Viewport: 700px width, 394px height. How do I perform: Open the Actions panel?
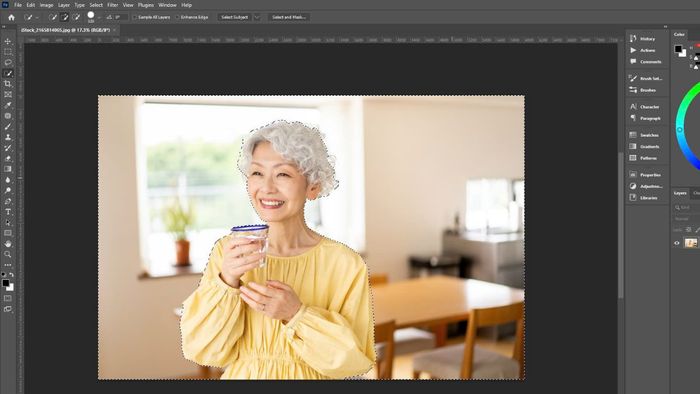(647, 50)
